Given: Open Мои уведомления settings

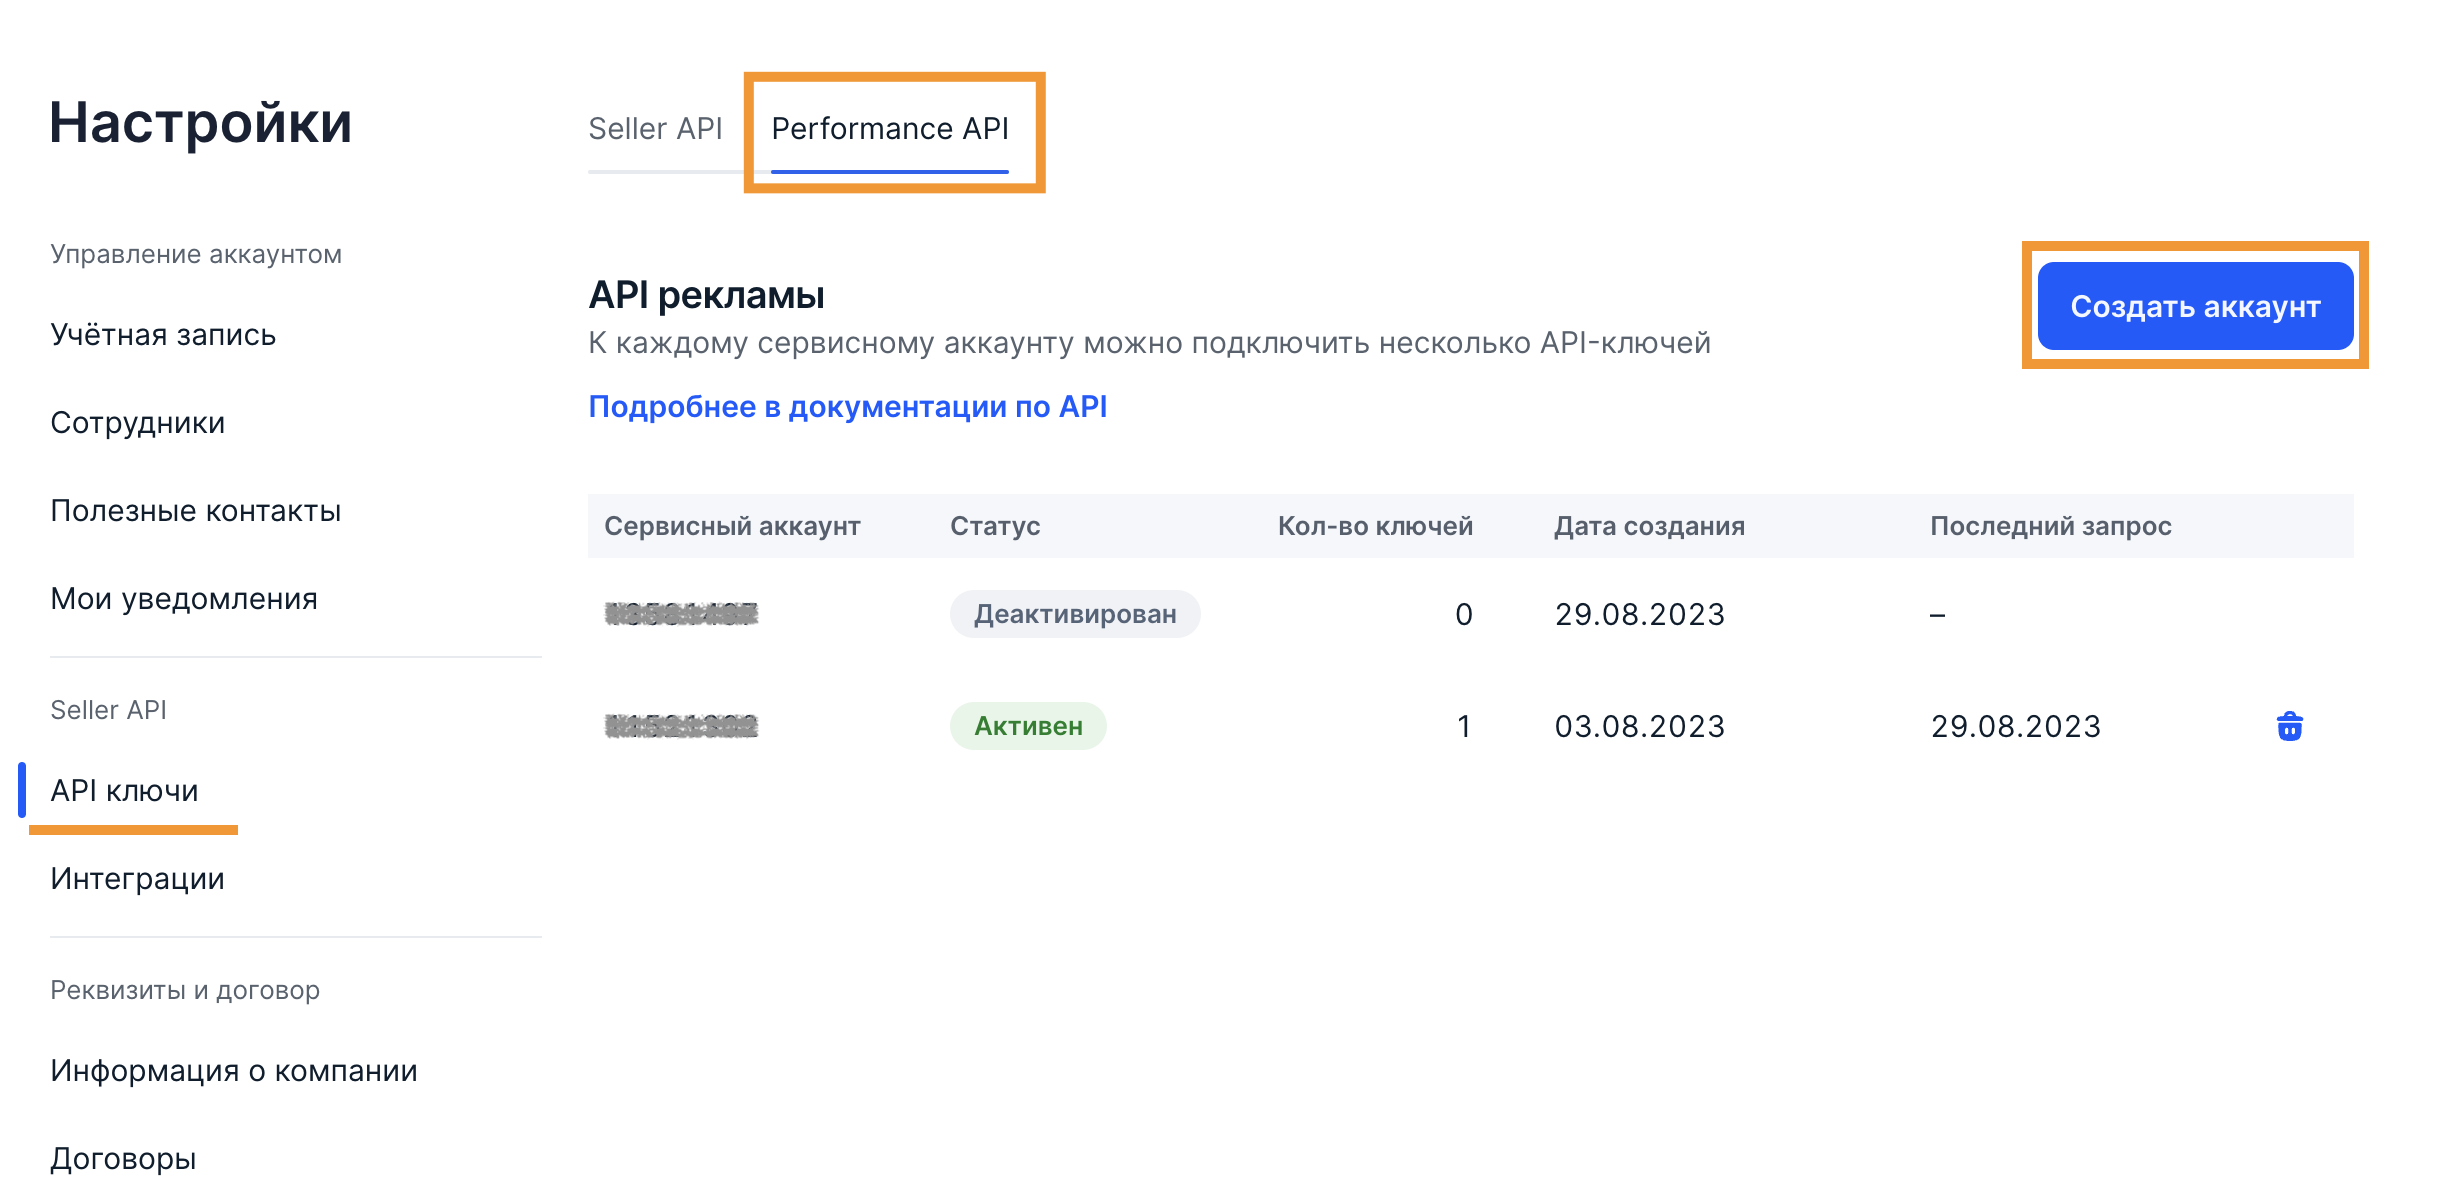Looking at the screenshot, I should point(184,599).
